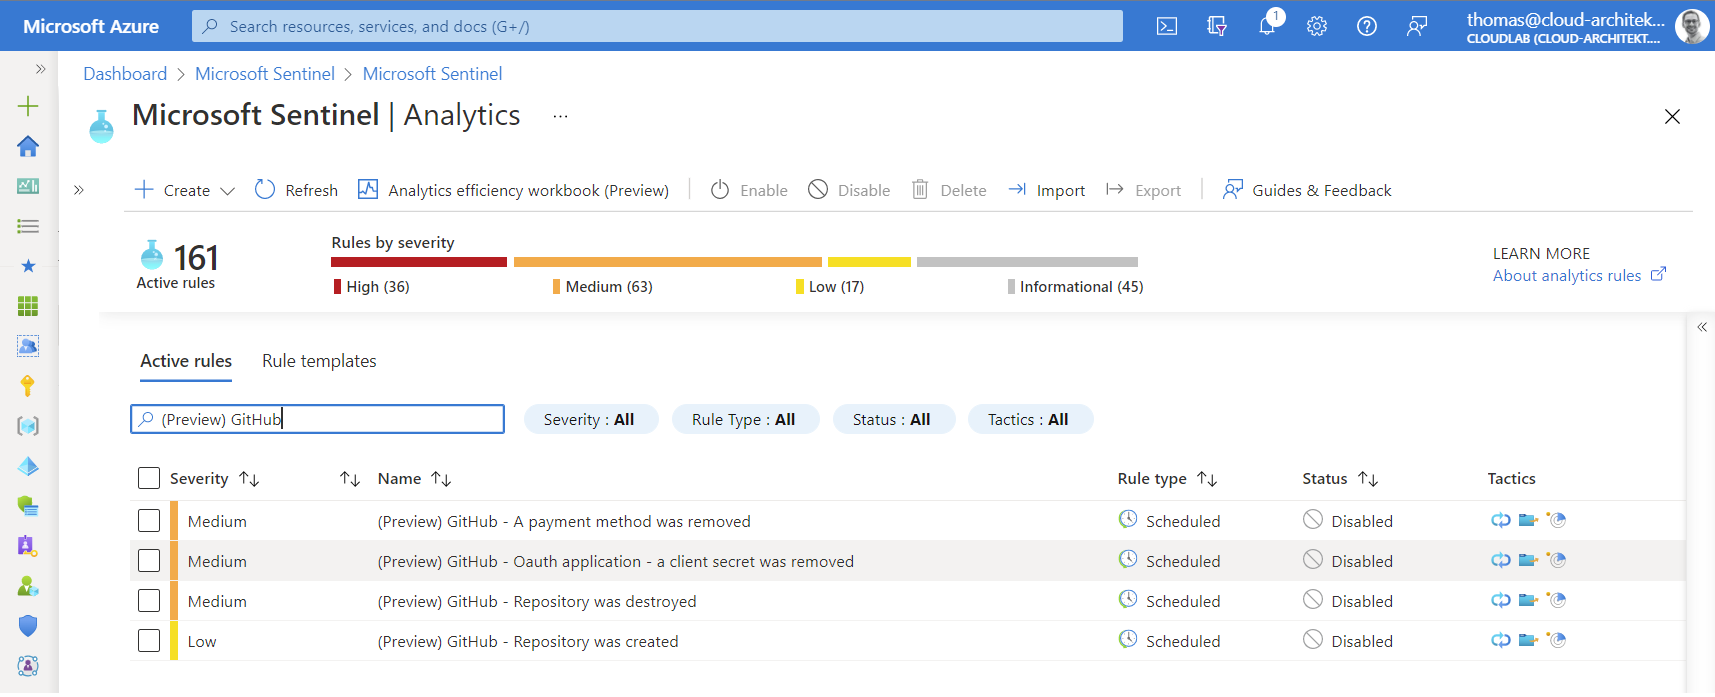The width and height of the screenshot is (1715, 697).
Task: Switch to Rule templates tab
Action: pyautogui.click(x=319, y=361)
